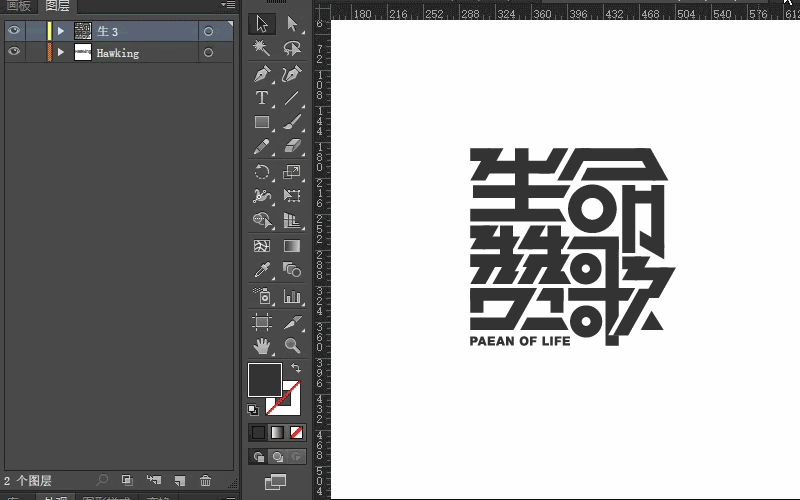Apply Gradient mode button below swatches

277,433
